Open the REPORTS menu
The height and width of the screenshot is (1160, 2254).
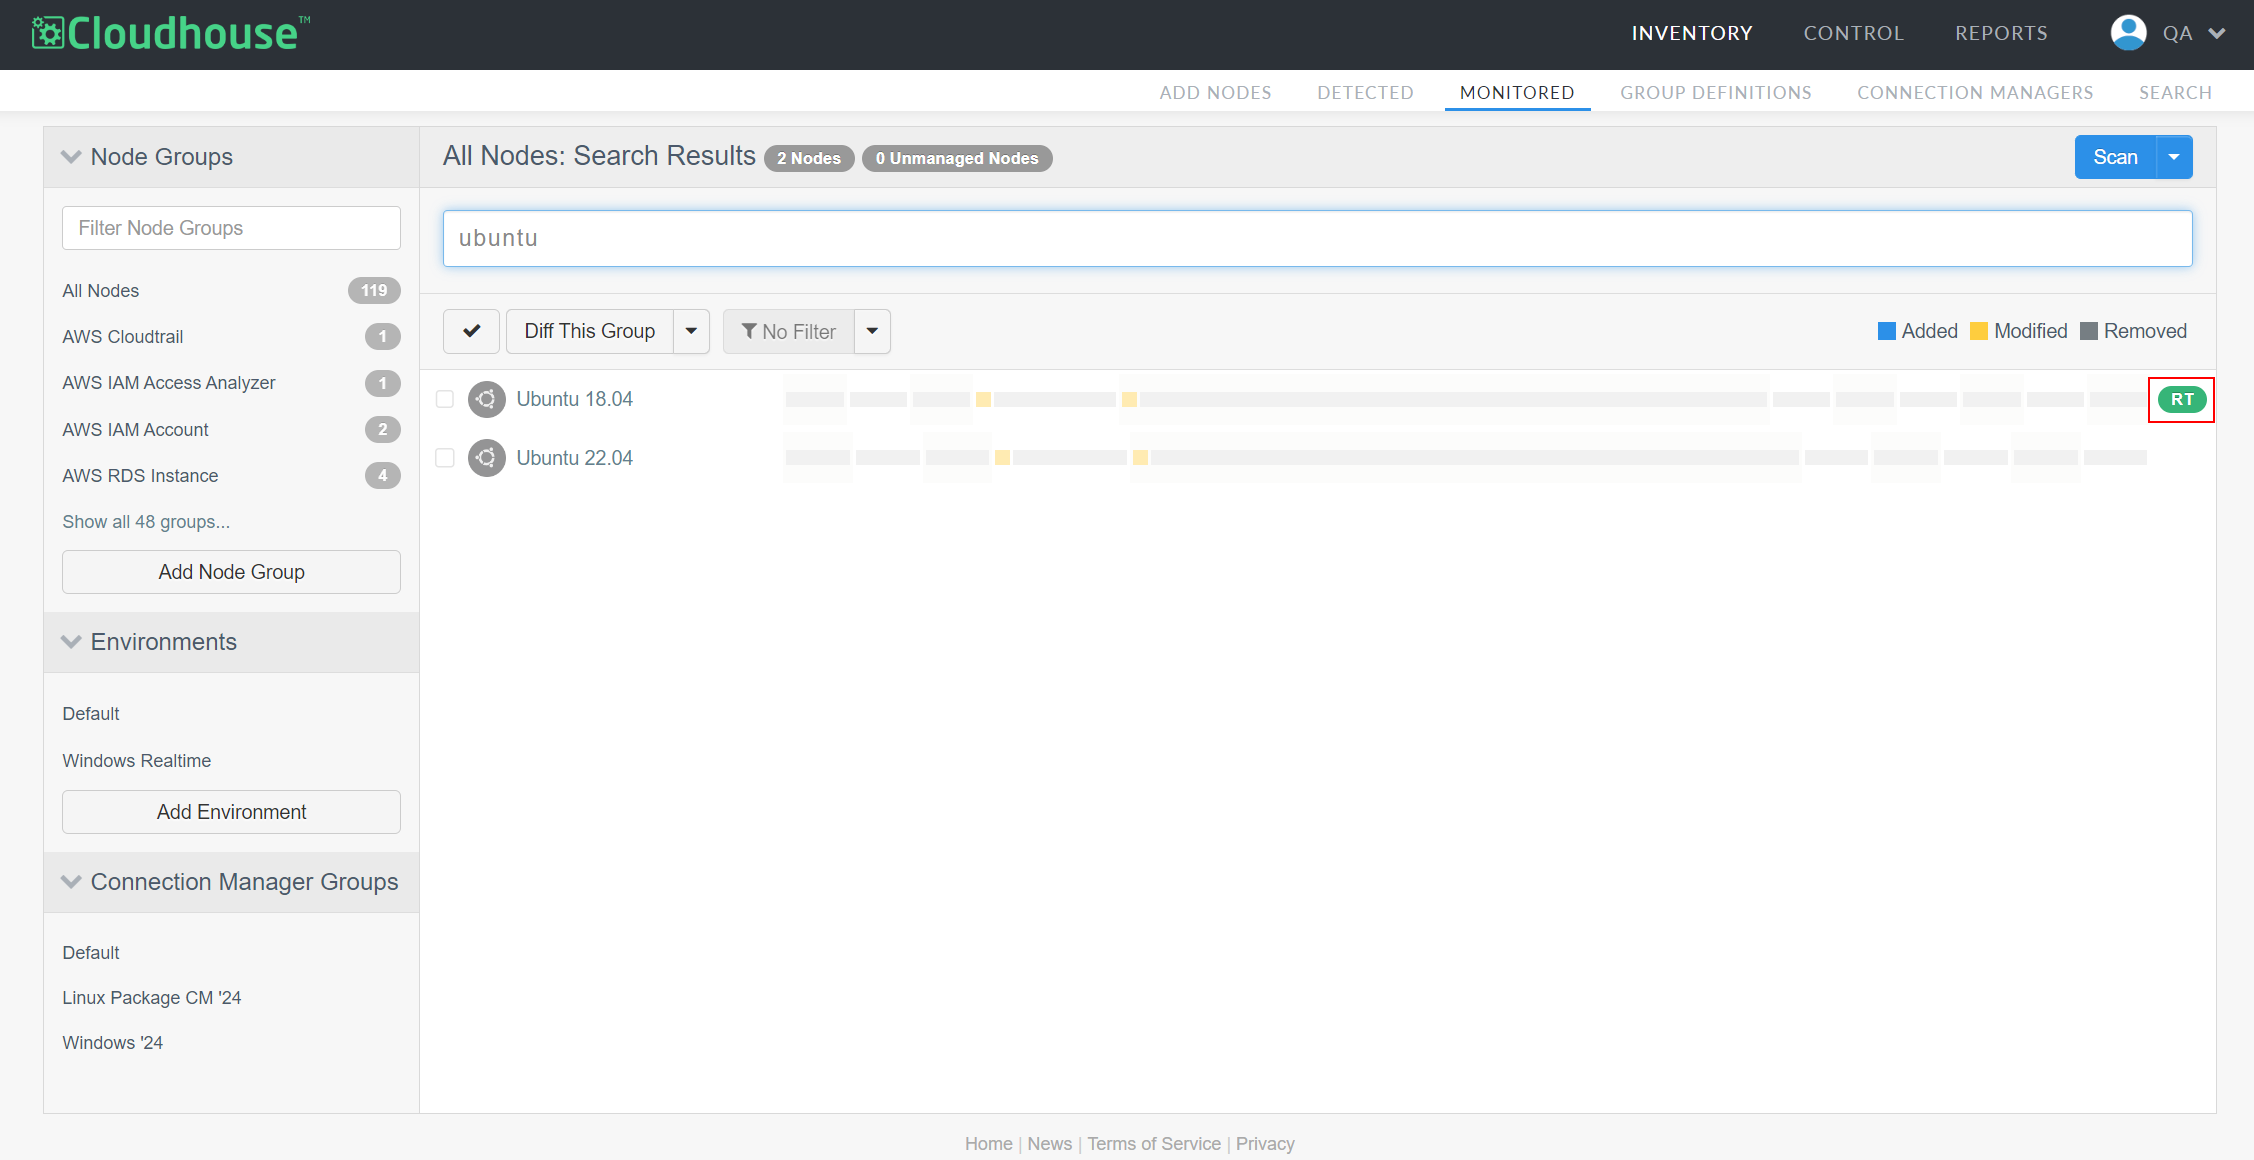[2001, 33]
